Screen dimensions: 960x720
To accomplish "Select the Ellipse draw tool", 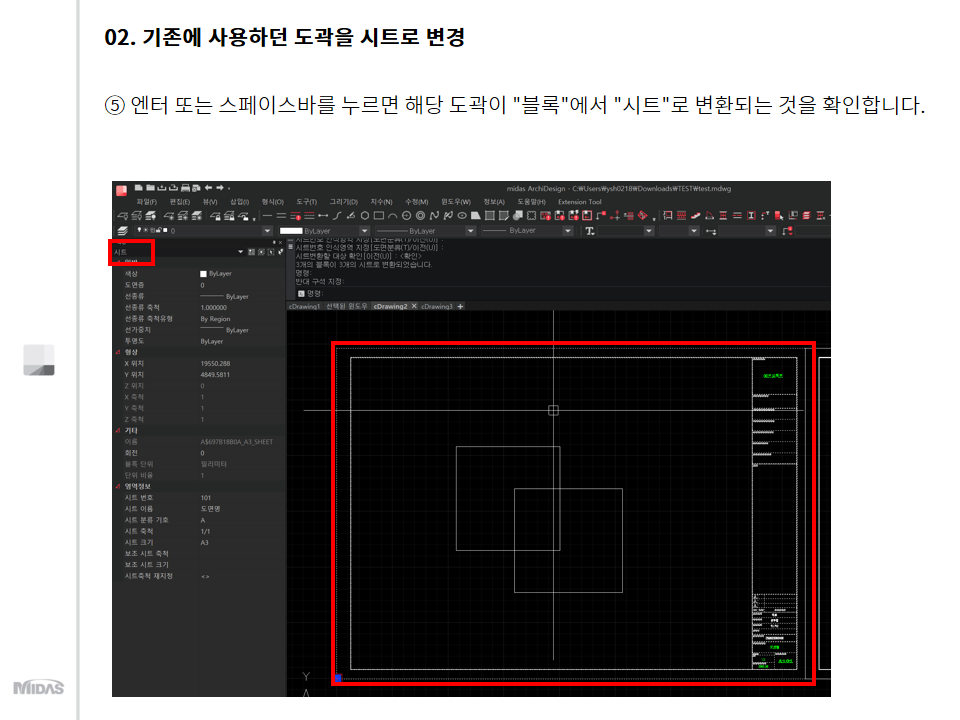I will [x=462, y=216].
